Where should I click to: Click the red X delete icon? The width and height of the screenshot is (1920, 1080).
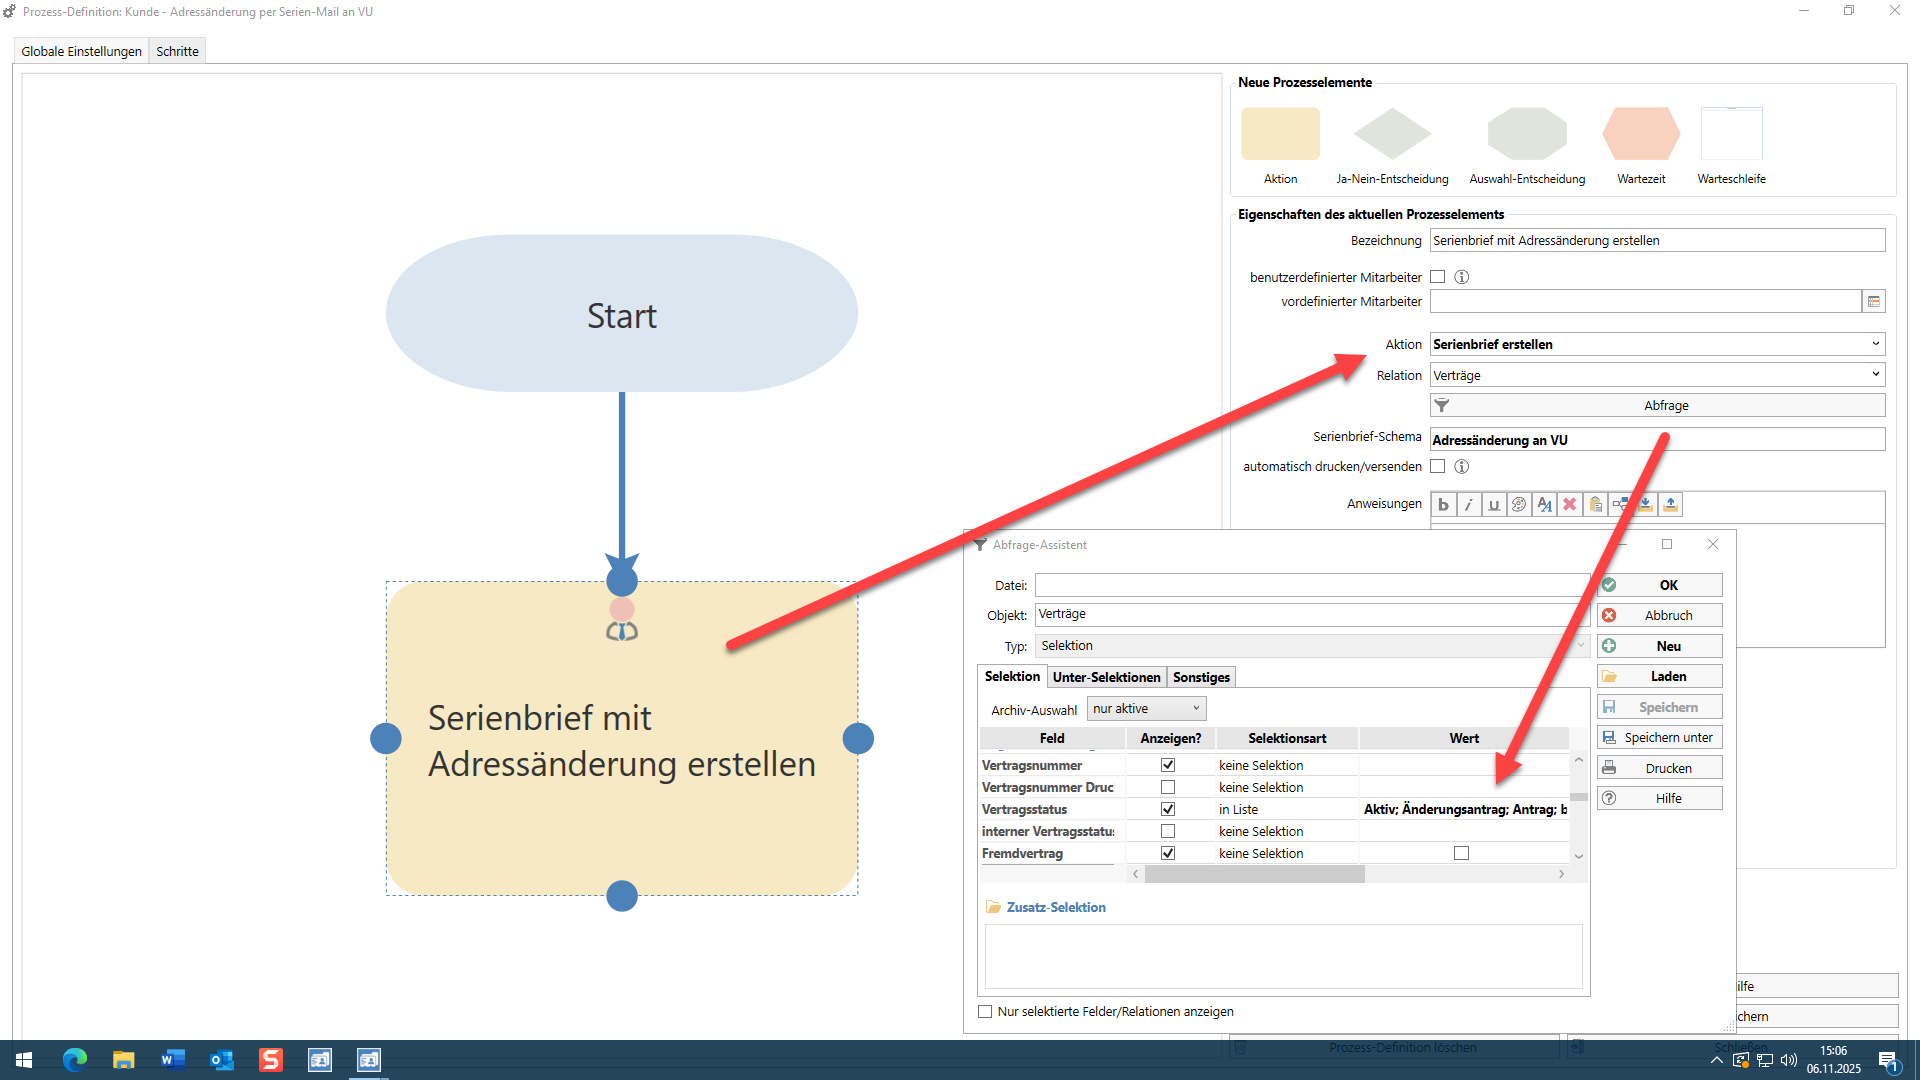1570,505
